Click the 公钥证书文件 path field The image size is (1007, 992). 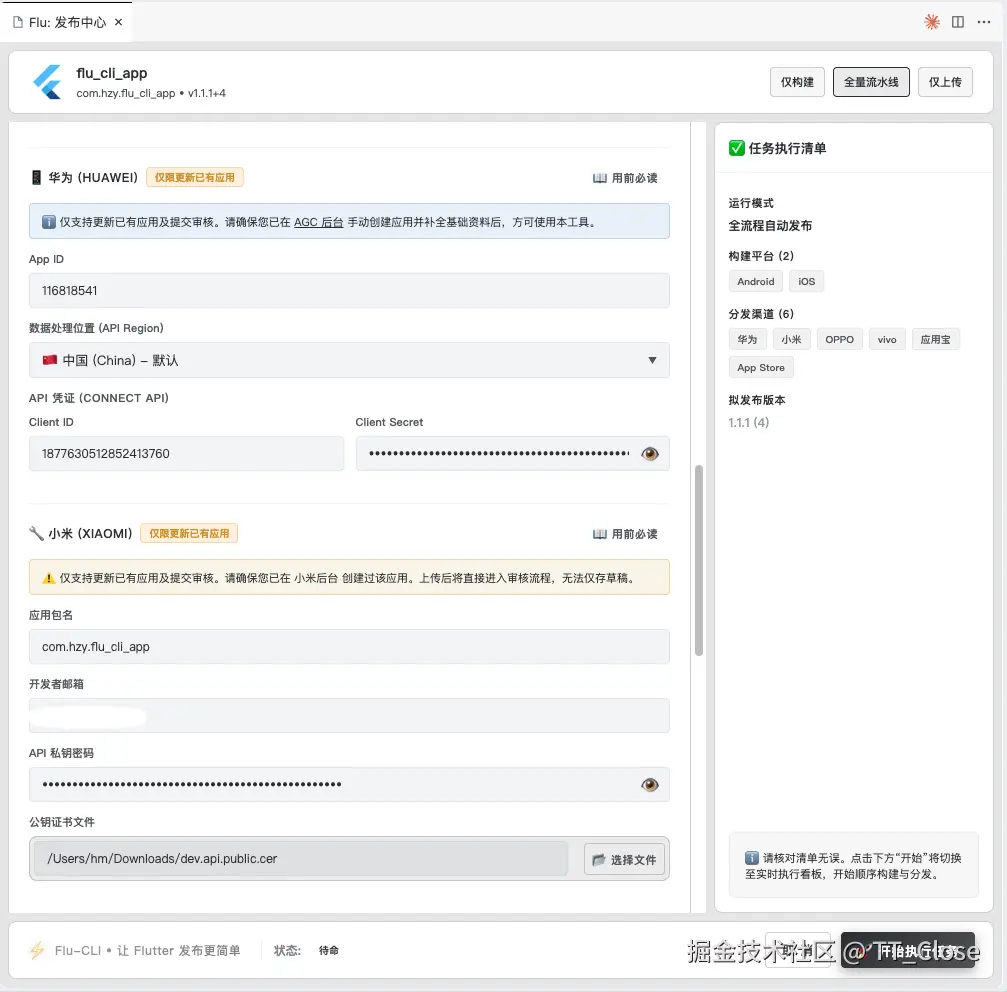point(301,858)
